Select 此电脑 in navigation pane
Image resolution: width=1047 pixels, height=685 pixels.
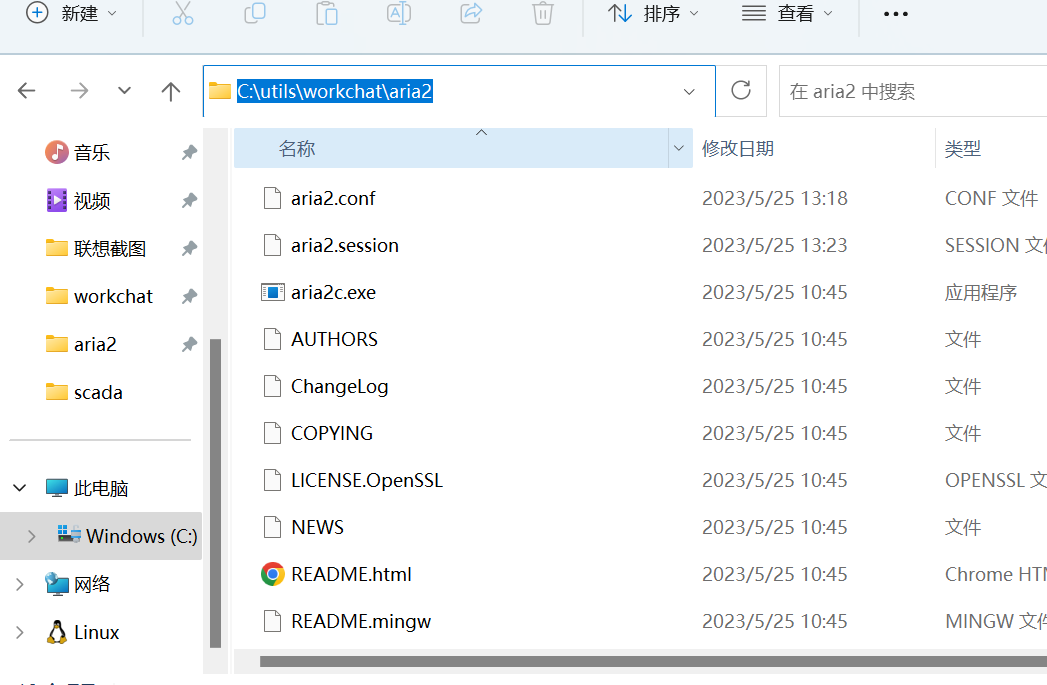(x=101, y=488)
